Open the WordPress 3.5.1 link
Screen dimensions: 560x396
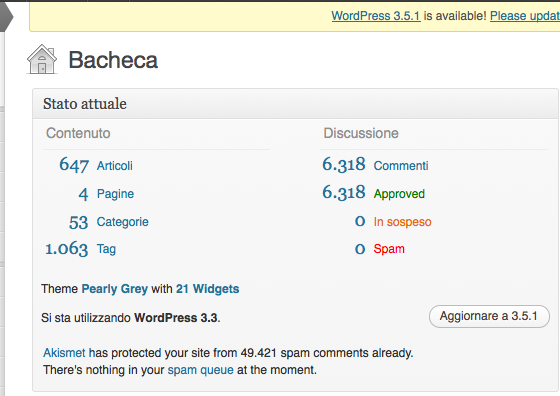tap(376, 16)
